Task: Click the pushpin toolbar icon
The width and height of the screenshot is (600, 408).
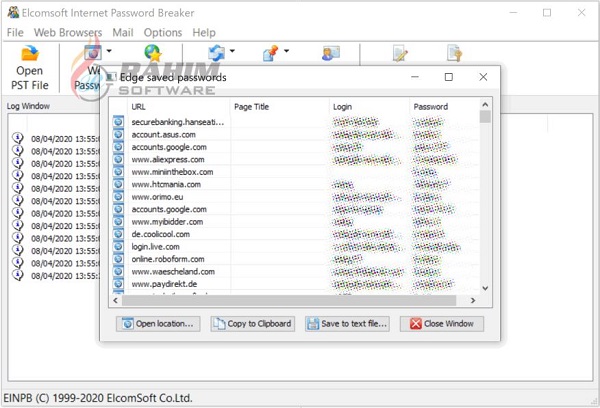Action: [271, 53]
